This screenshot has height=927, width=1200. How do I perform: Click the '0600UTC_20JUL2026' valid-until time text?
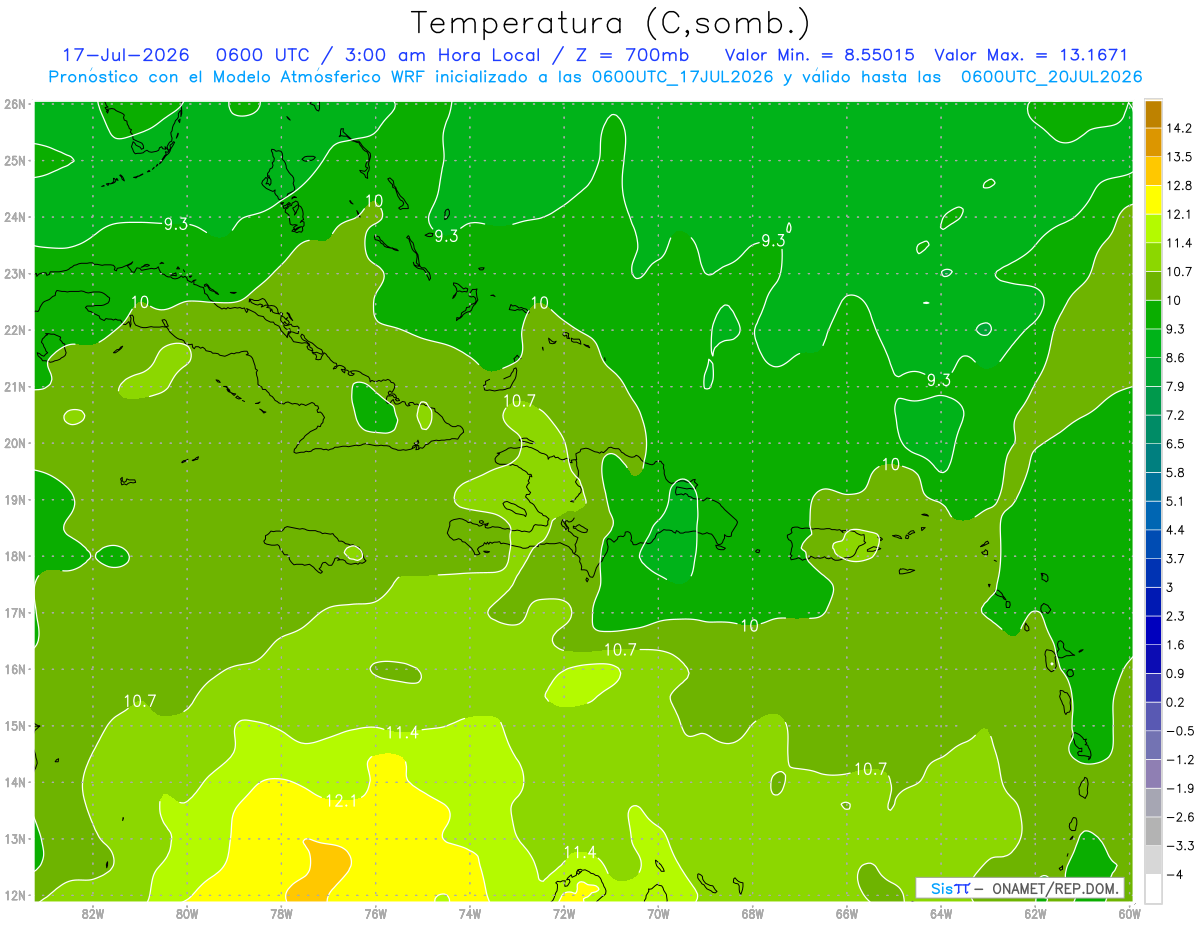tap(1051, 77)
